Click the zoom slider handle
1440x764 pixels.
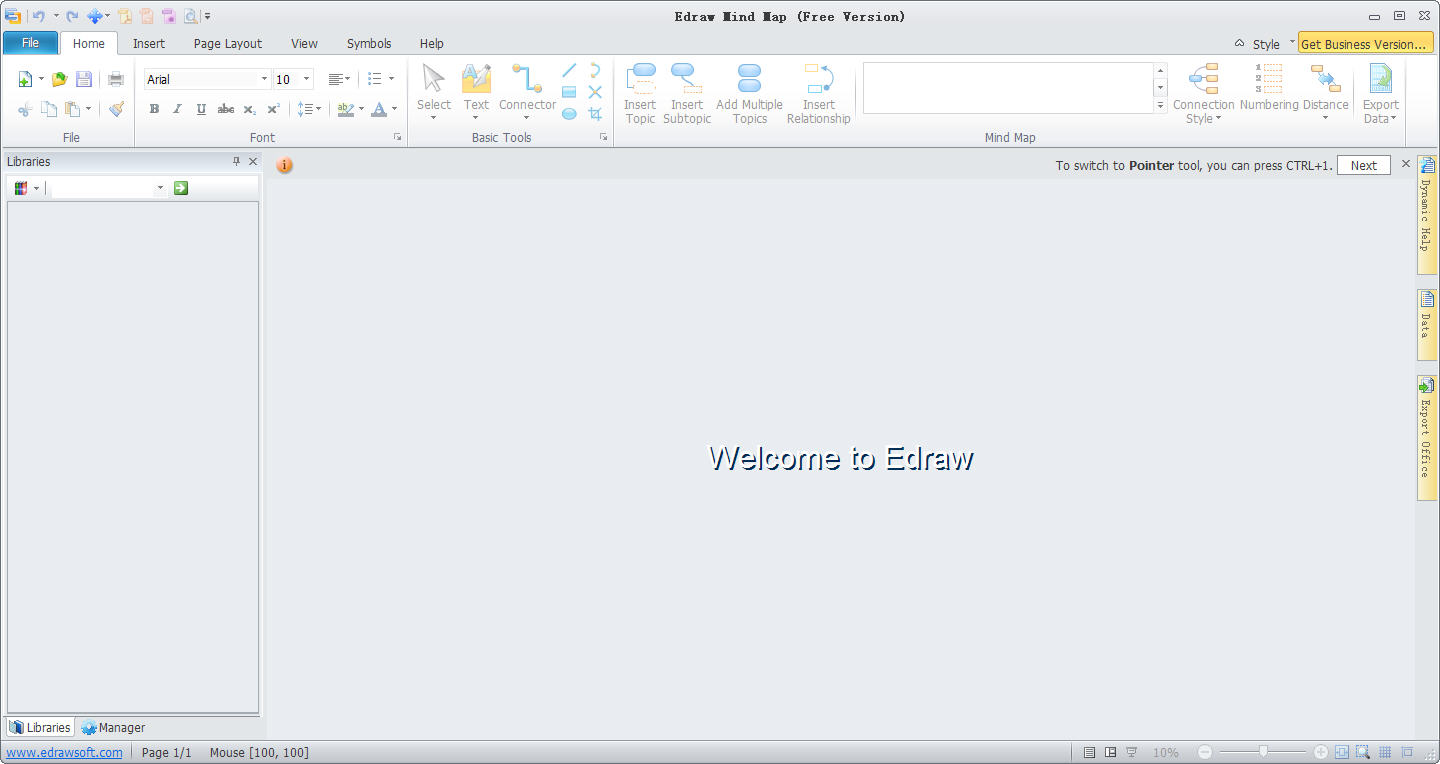pyautogui.click(x=1264, y=751)
